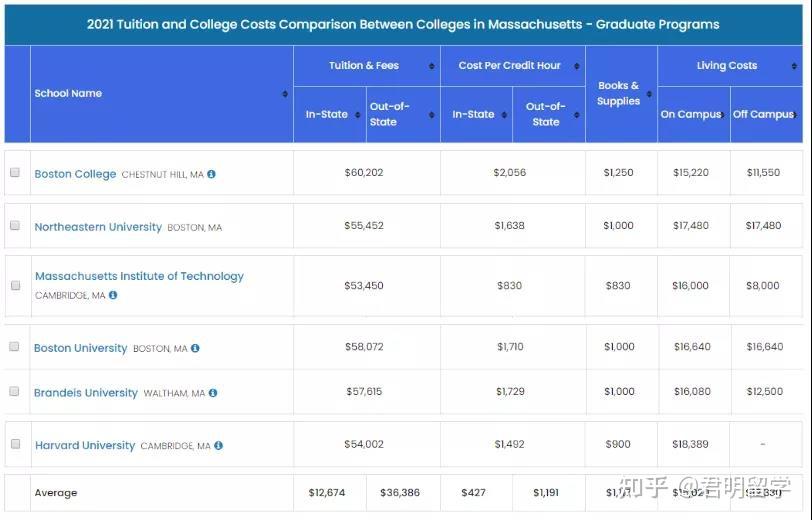Screen dimensions: 812x520
Task: Sort Tuition & Fees In-State column arrow
Action: [x=357, y=114]
